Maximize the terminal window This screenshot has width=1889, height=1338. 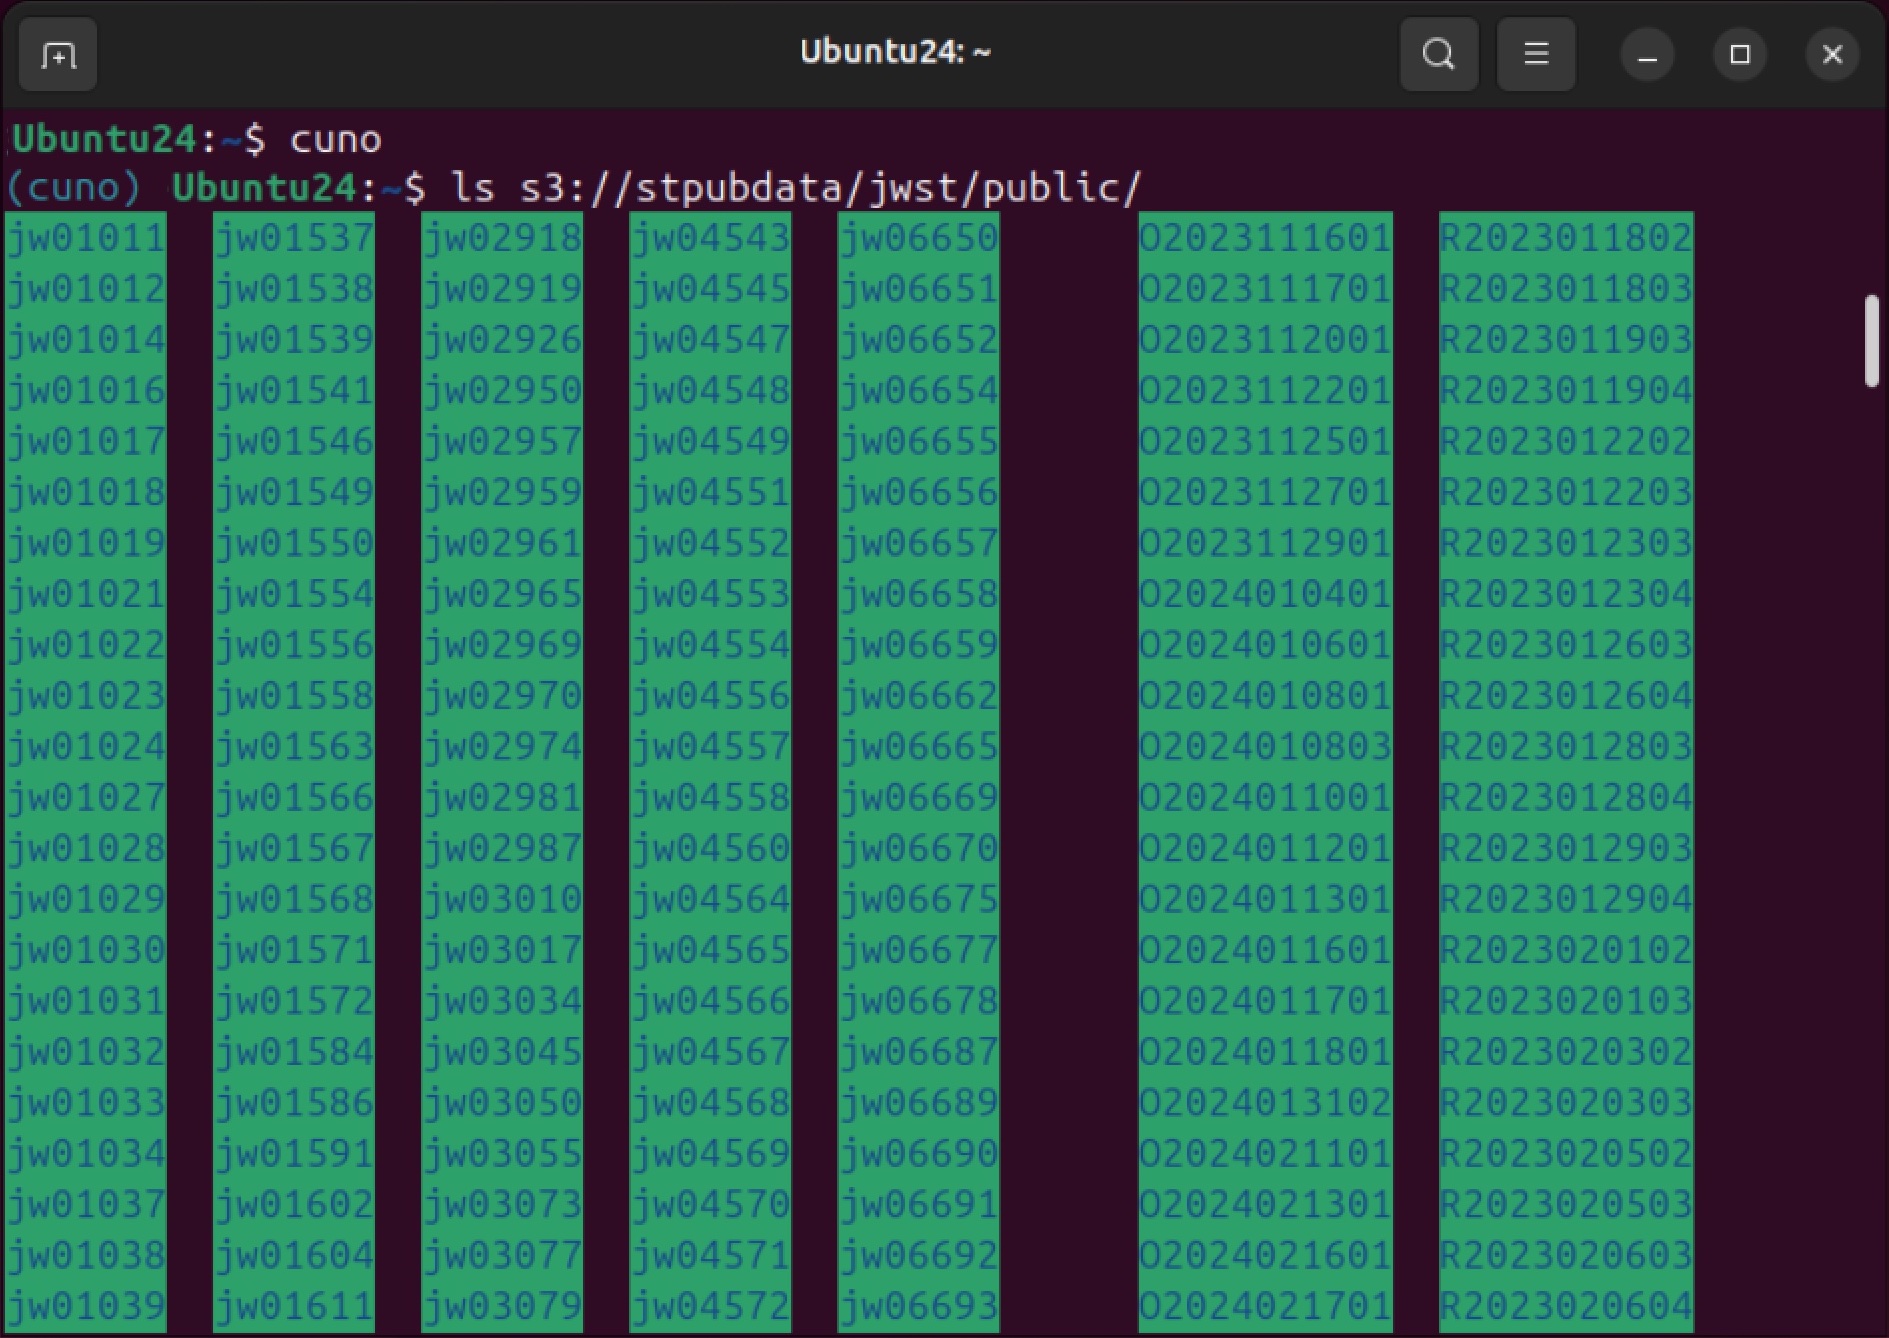(1739, 55)
